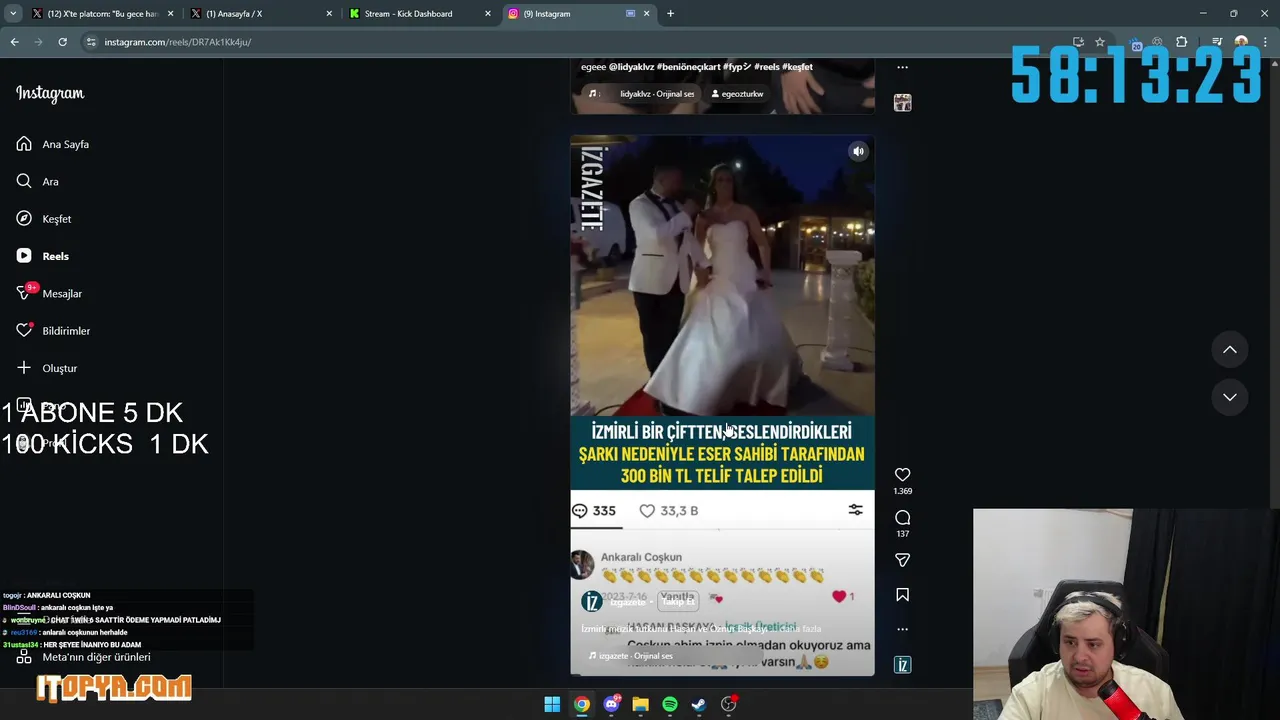Open Extensions puzzle icon
The width and height of the screenshot is (1280, 720).
click(x=1182, y=42)
